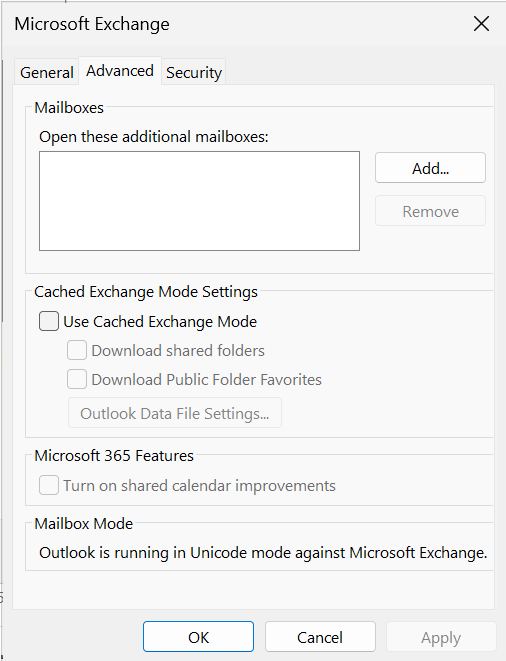Open the Security tab
Image resolution: width=506 pixels, height=661 pixels.
click(194, 72)
